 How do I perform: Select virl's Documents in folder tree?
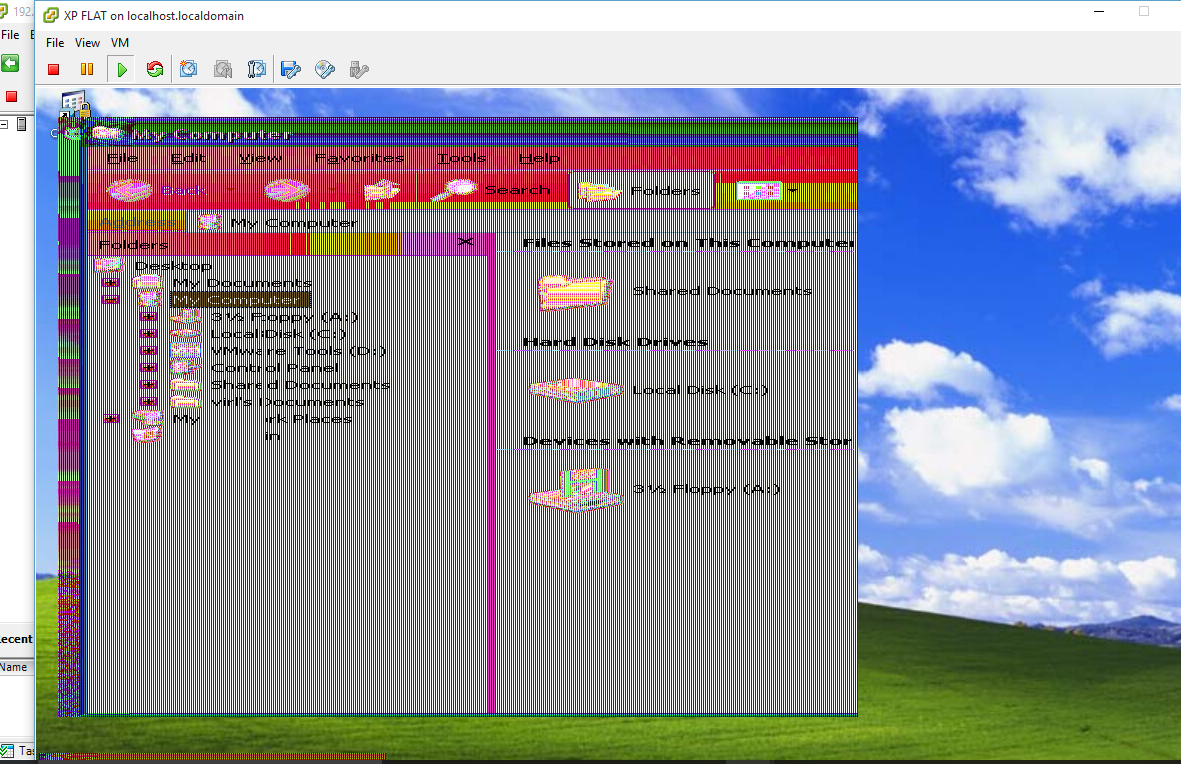pyautogui.click(x=287, y=402)
